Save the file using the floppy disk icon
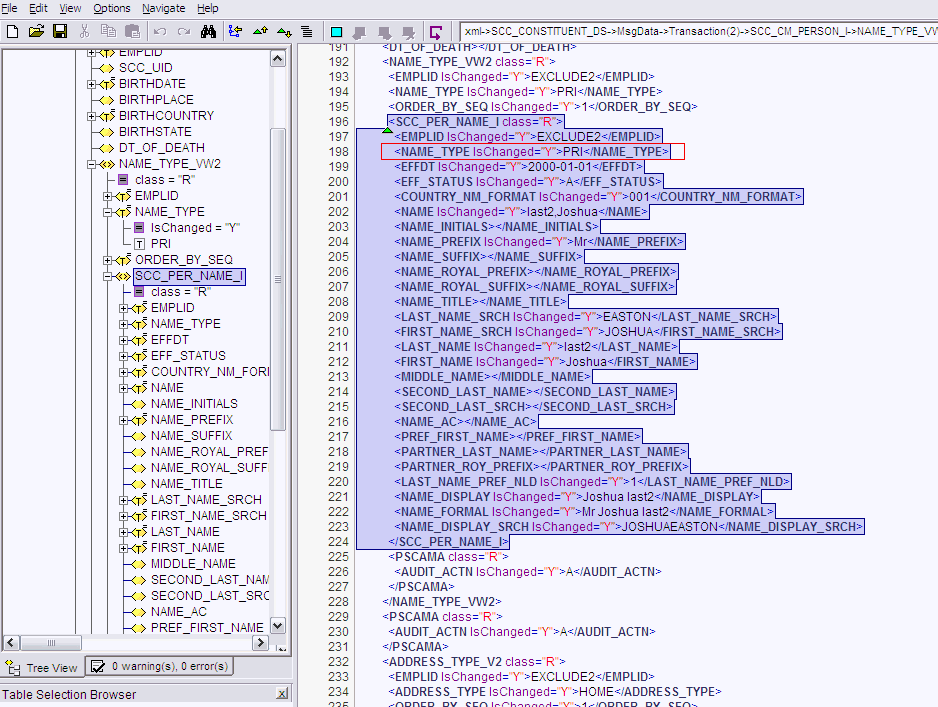Image resolution: width=938 pixels, height=707 pixels. 59,32
